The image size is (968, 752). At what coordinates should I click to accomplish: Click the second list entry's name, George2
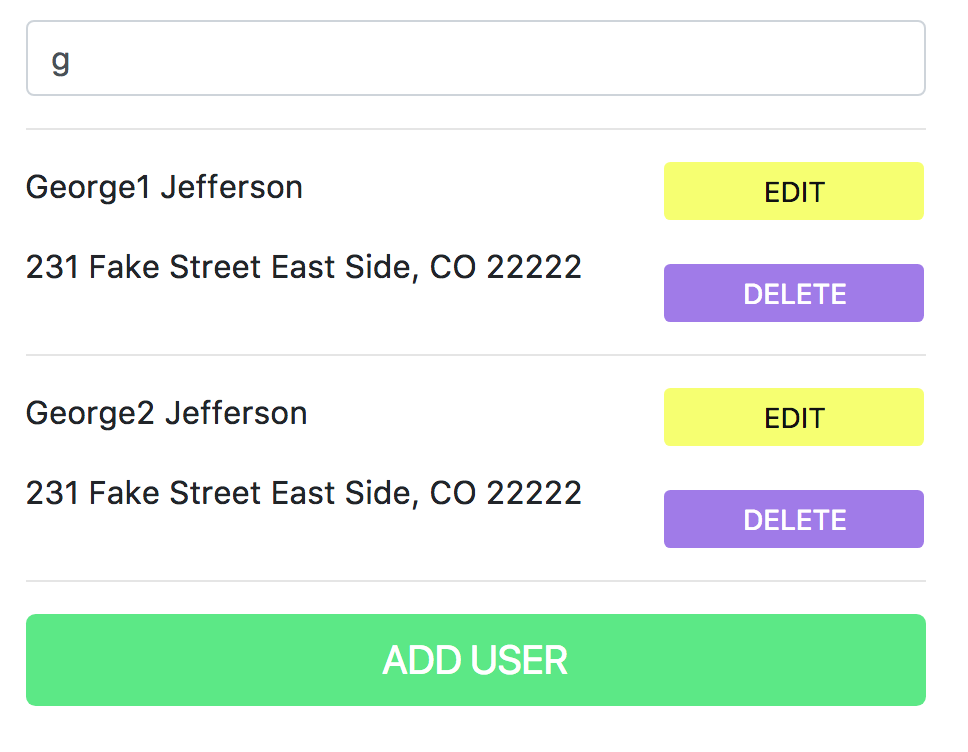pyautogui.click(x=90, y=413)
